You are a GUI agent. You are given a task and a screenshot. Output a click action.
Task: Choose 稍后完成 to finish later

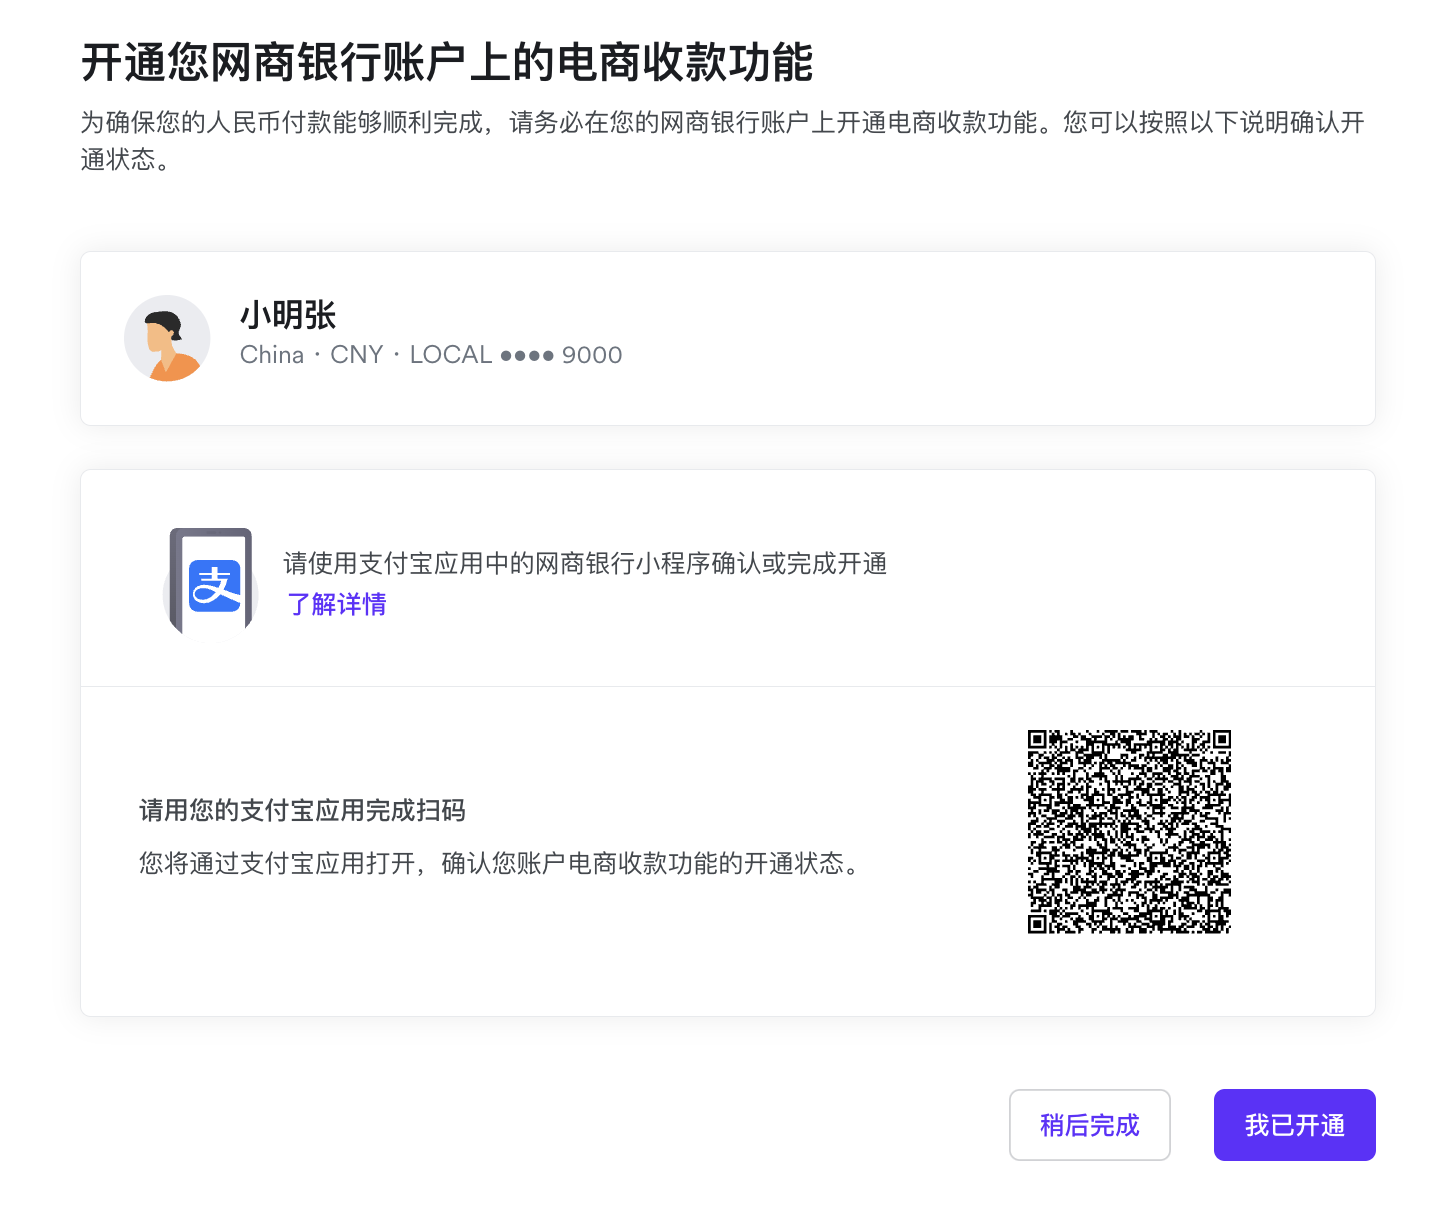pos(1090,1125)
